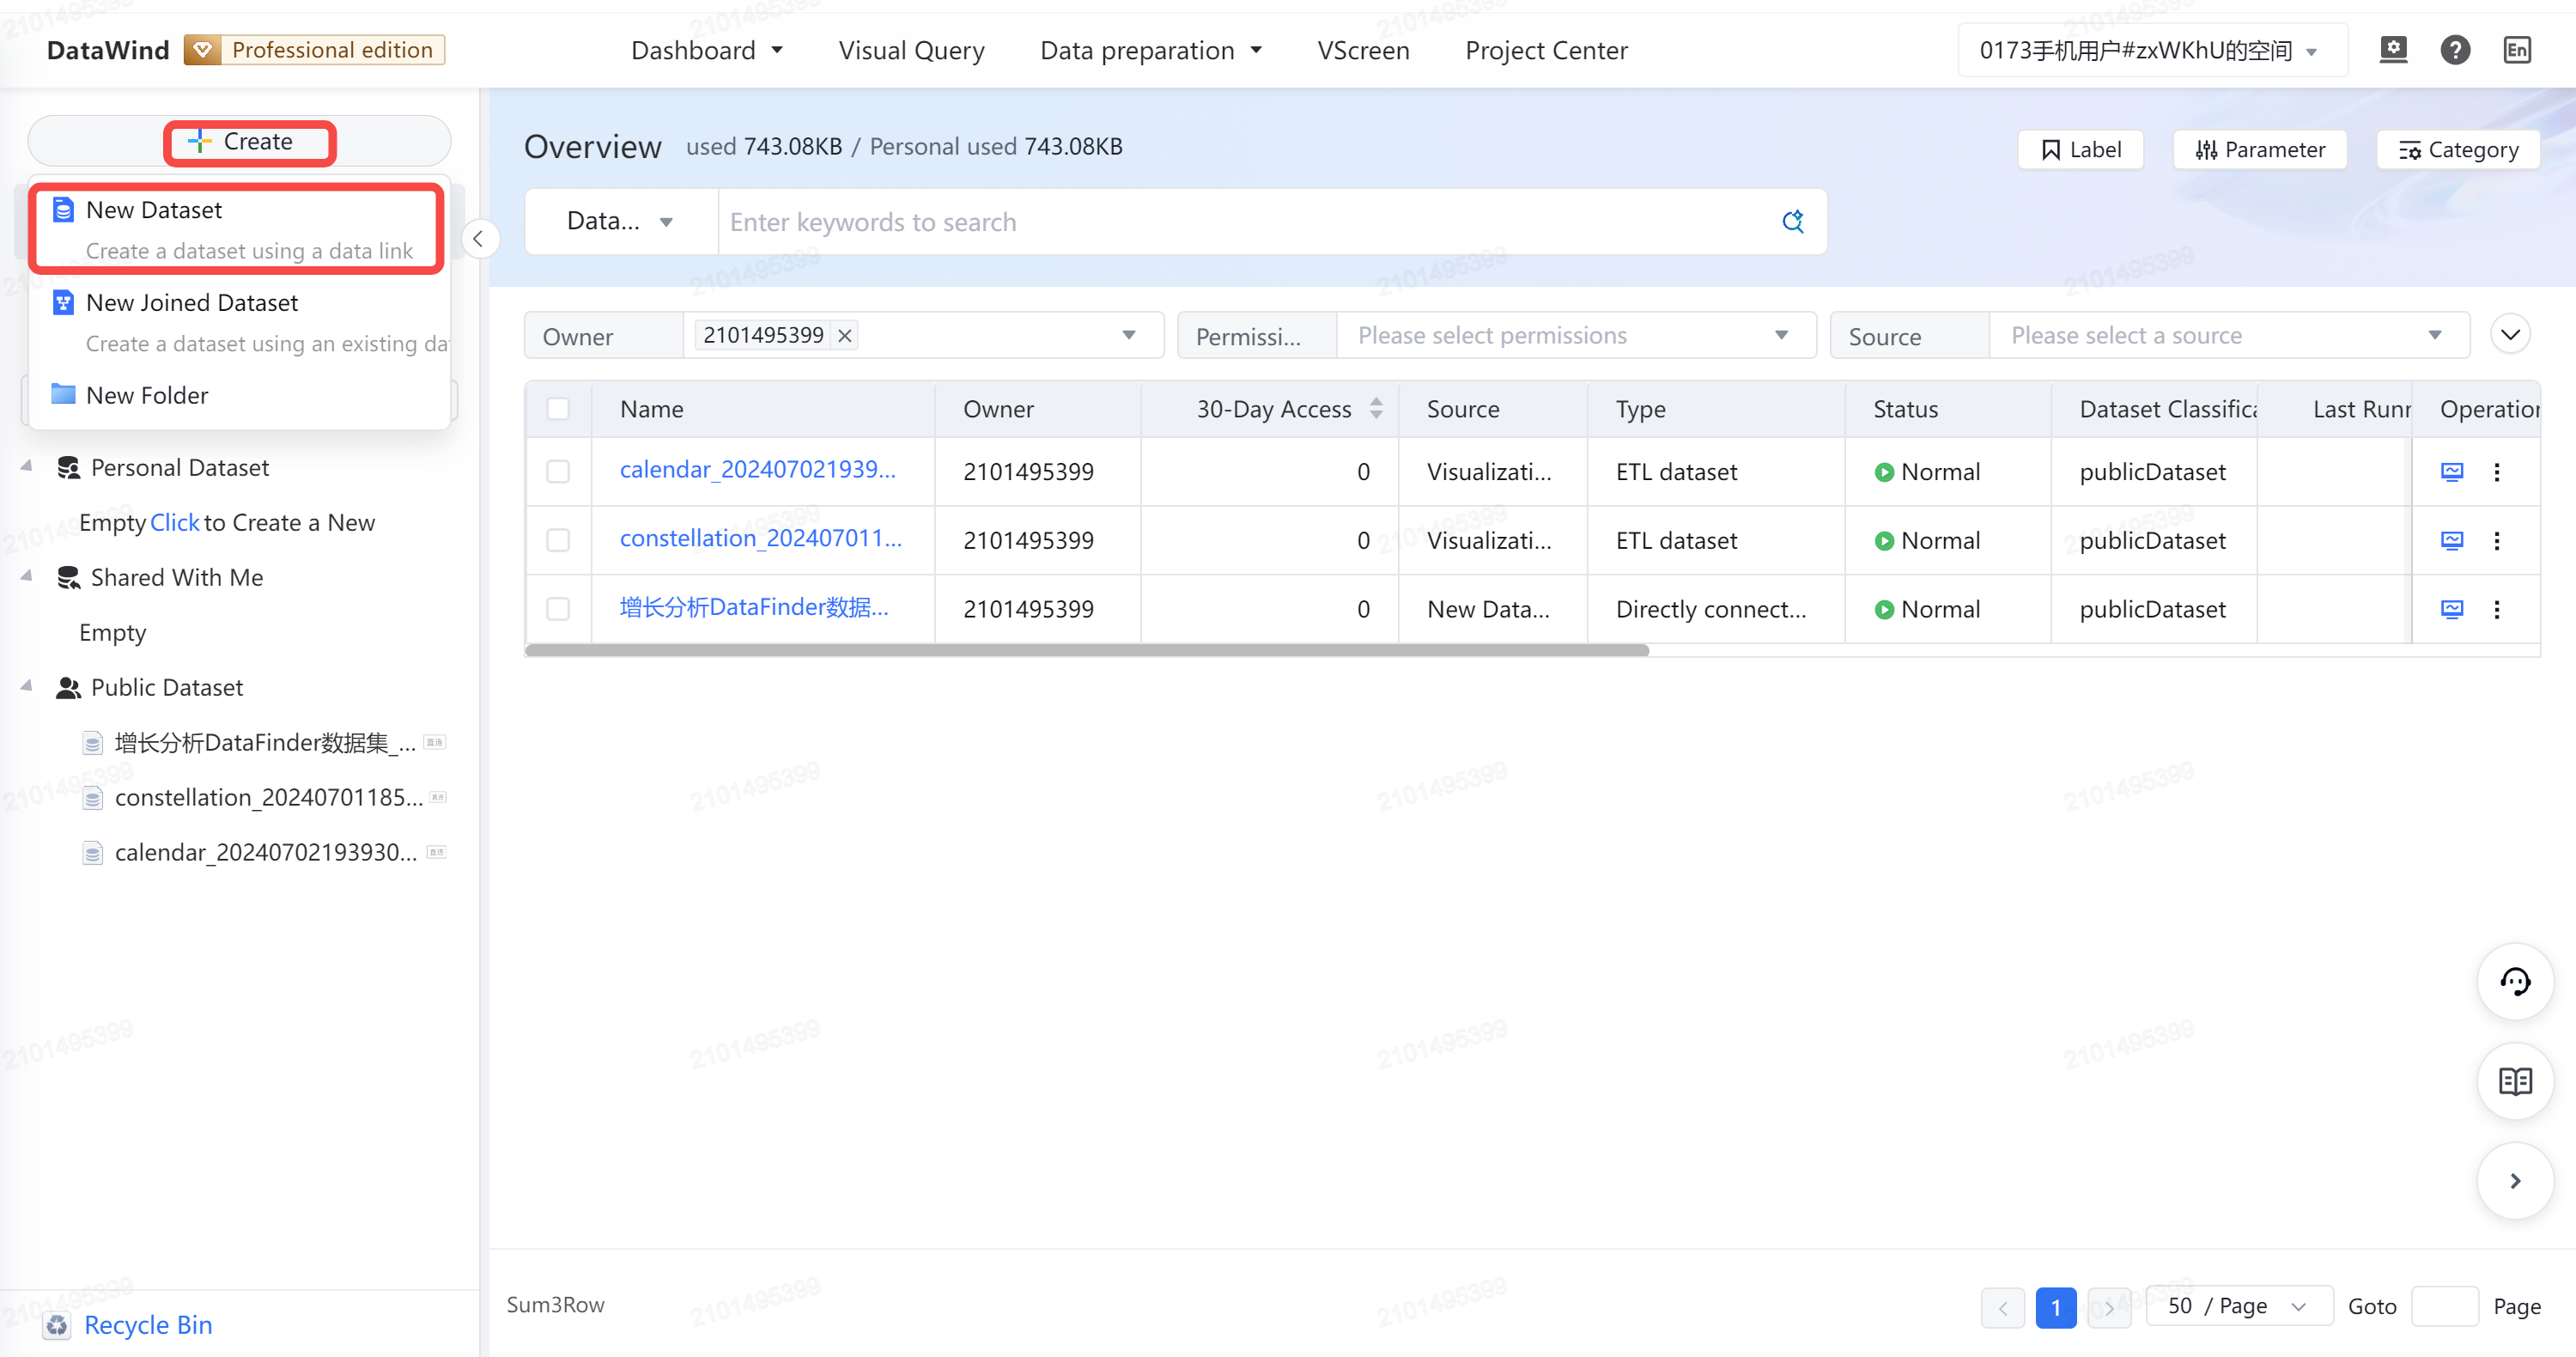Click preview icon for constellation dataset row
Viewport: 2576px width, 1357px height.
point(2451,540)
